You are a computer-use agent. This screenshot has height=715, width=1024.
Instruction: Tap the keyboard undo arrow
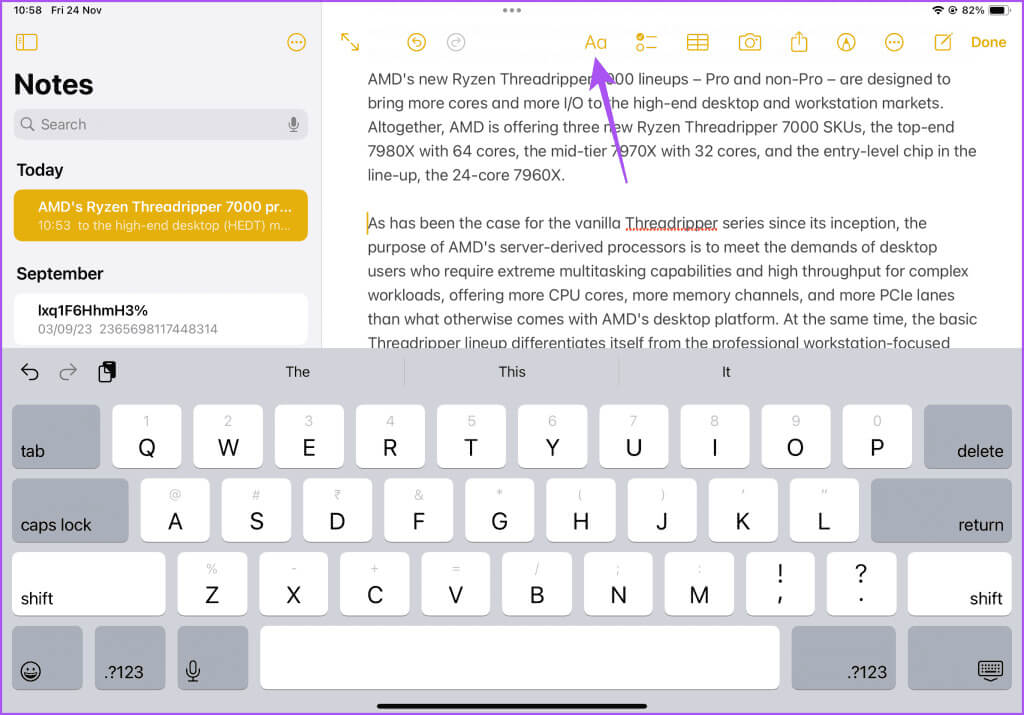30,372
